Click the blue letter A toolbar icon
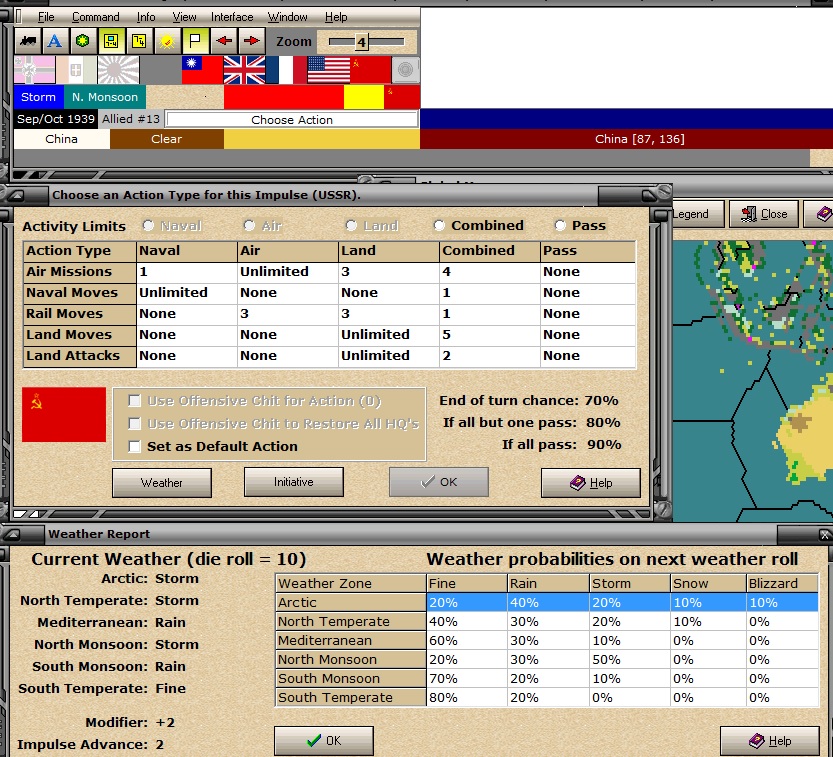Screen dimensions: 833x757 pos(55,41)
